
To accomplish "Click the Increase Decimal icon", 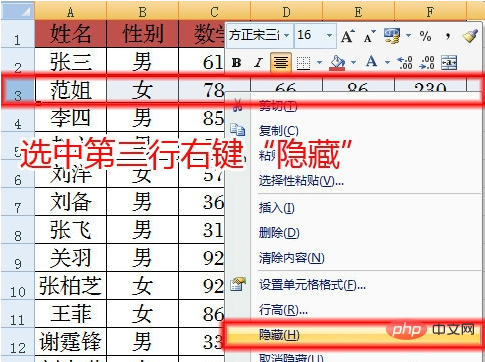I will [x=405, y=63].
